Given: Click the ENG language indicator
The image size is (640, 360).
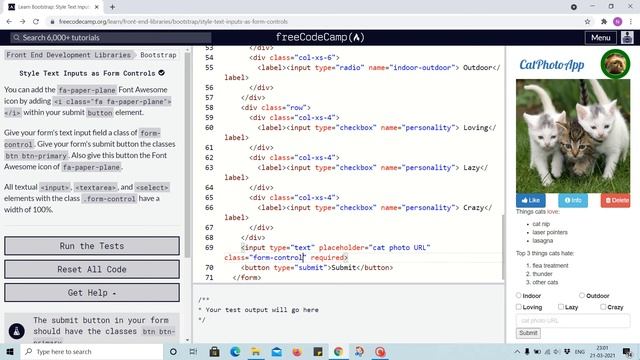Looking at the screenshot, I should click(580, 351).
